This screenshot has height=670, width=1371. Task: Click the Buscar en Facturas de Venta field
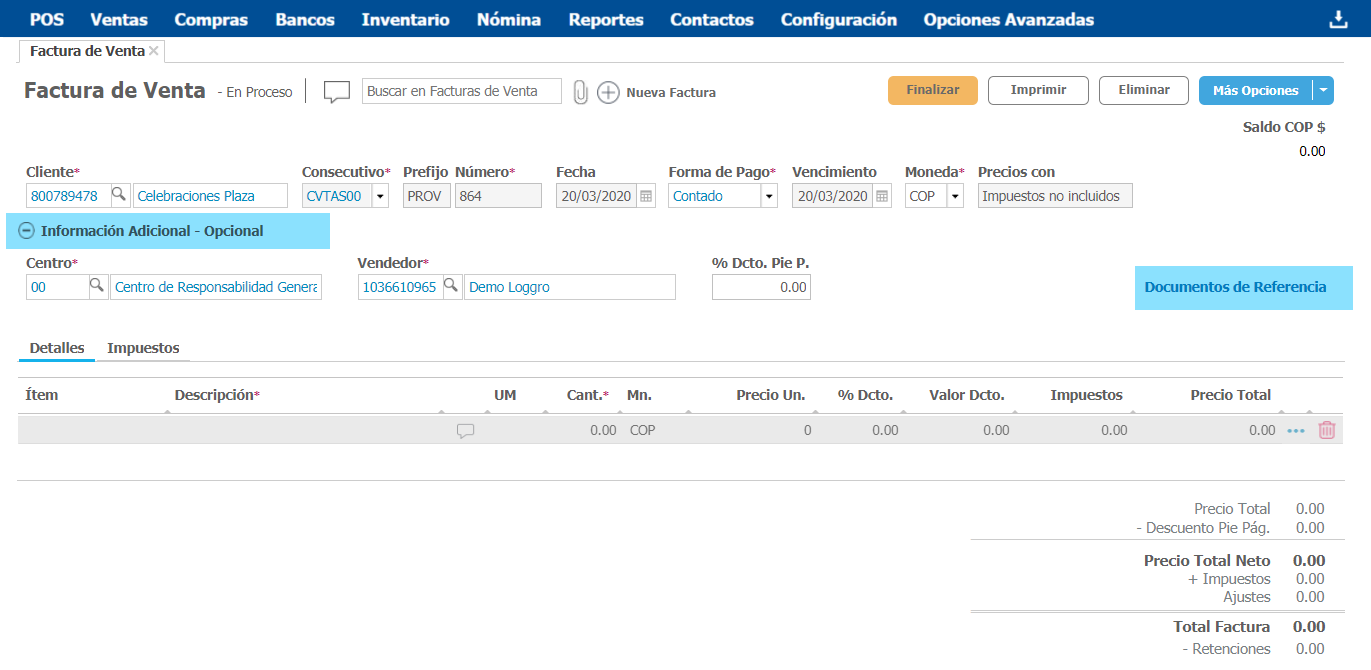[461, 91]
